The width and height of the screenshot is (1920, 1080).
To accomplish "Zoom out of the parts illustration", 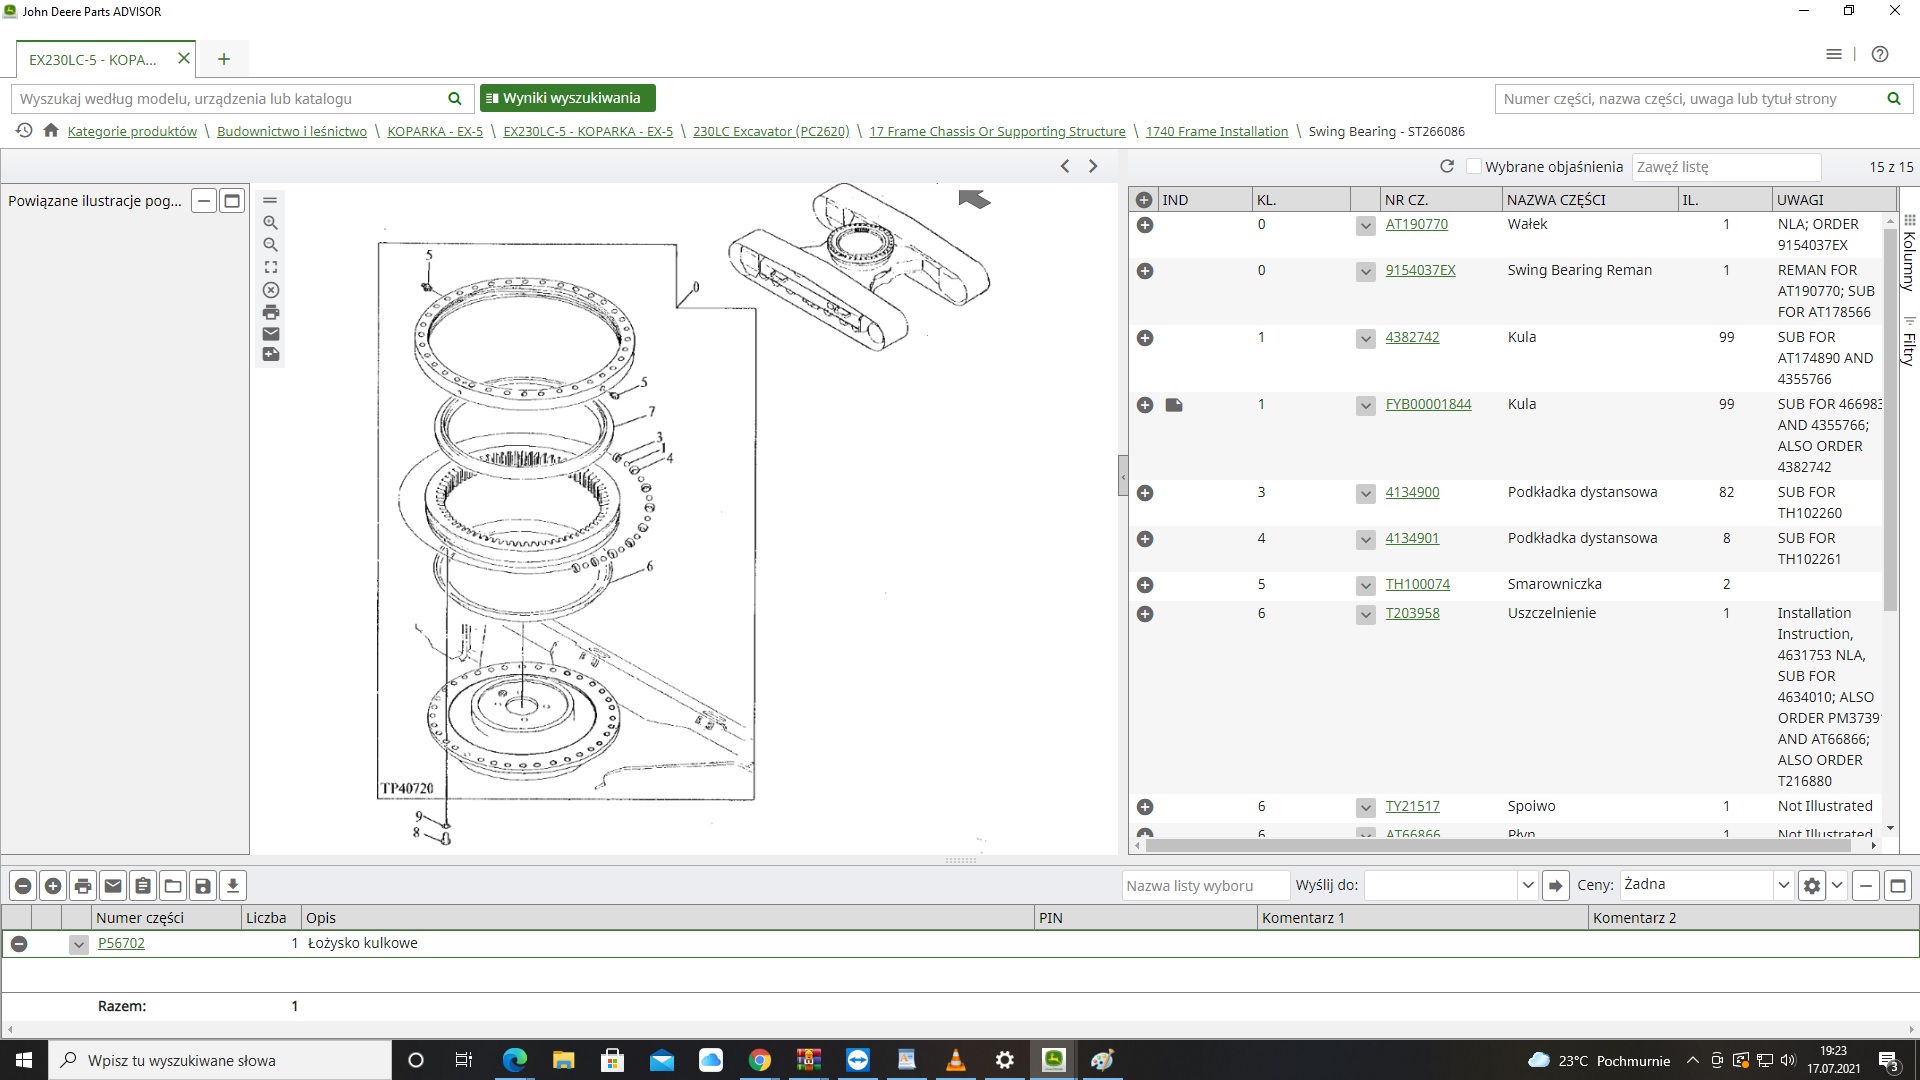I will point(270,245).
